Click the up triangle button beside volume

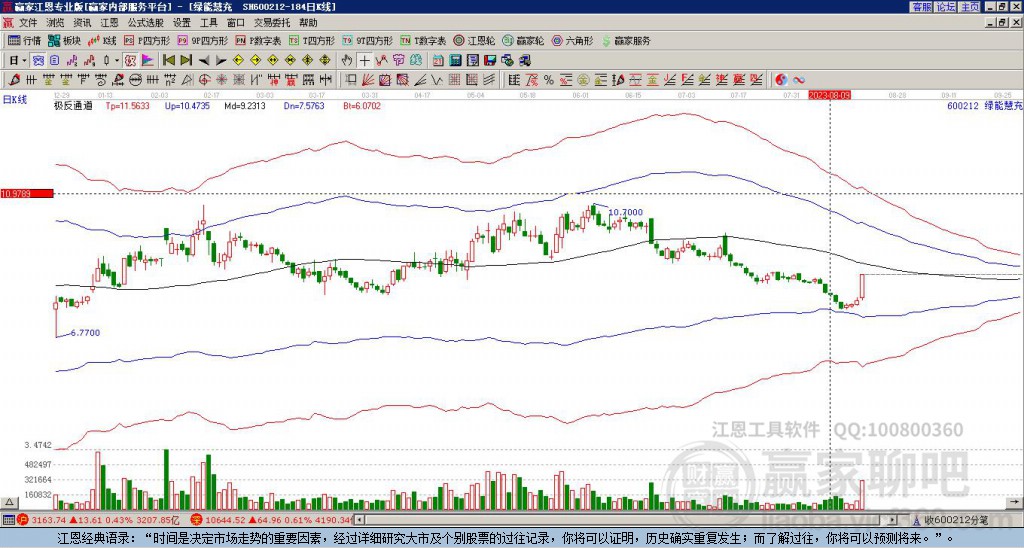(9, 503)
